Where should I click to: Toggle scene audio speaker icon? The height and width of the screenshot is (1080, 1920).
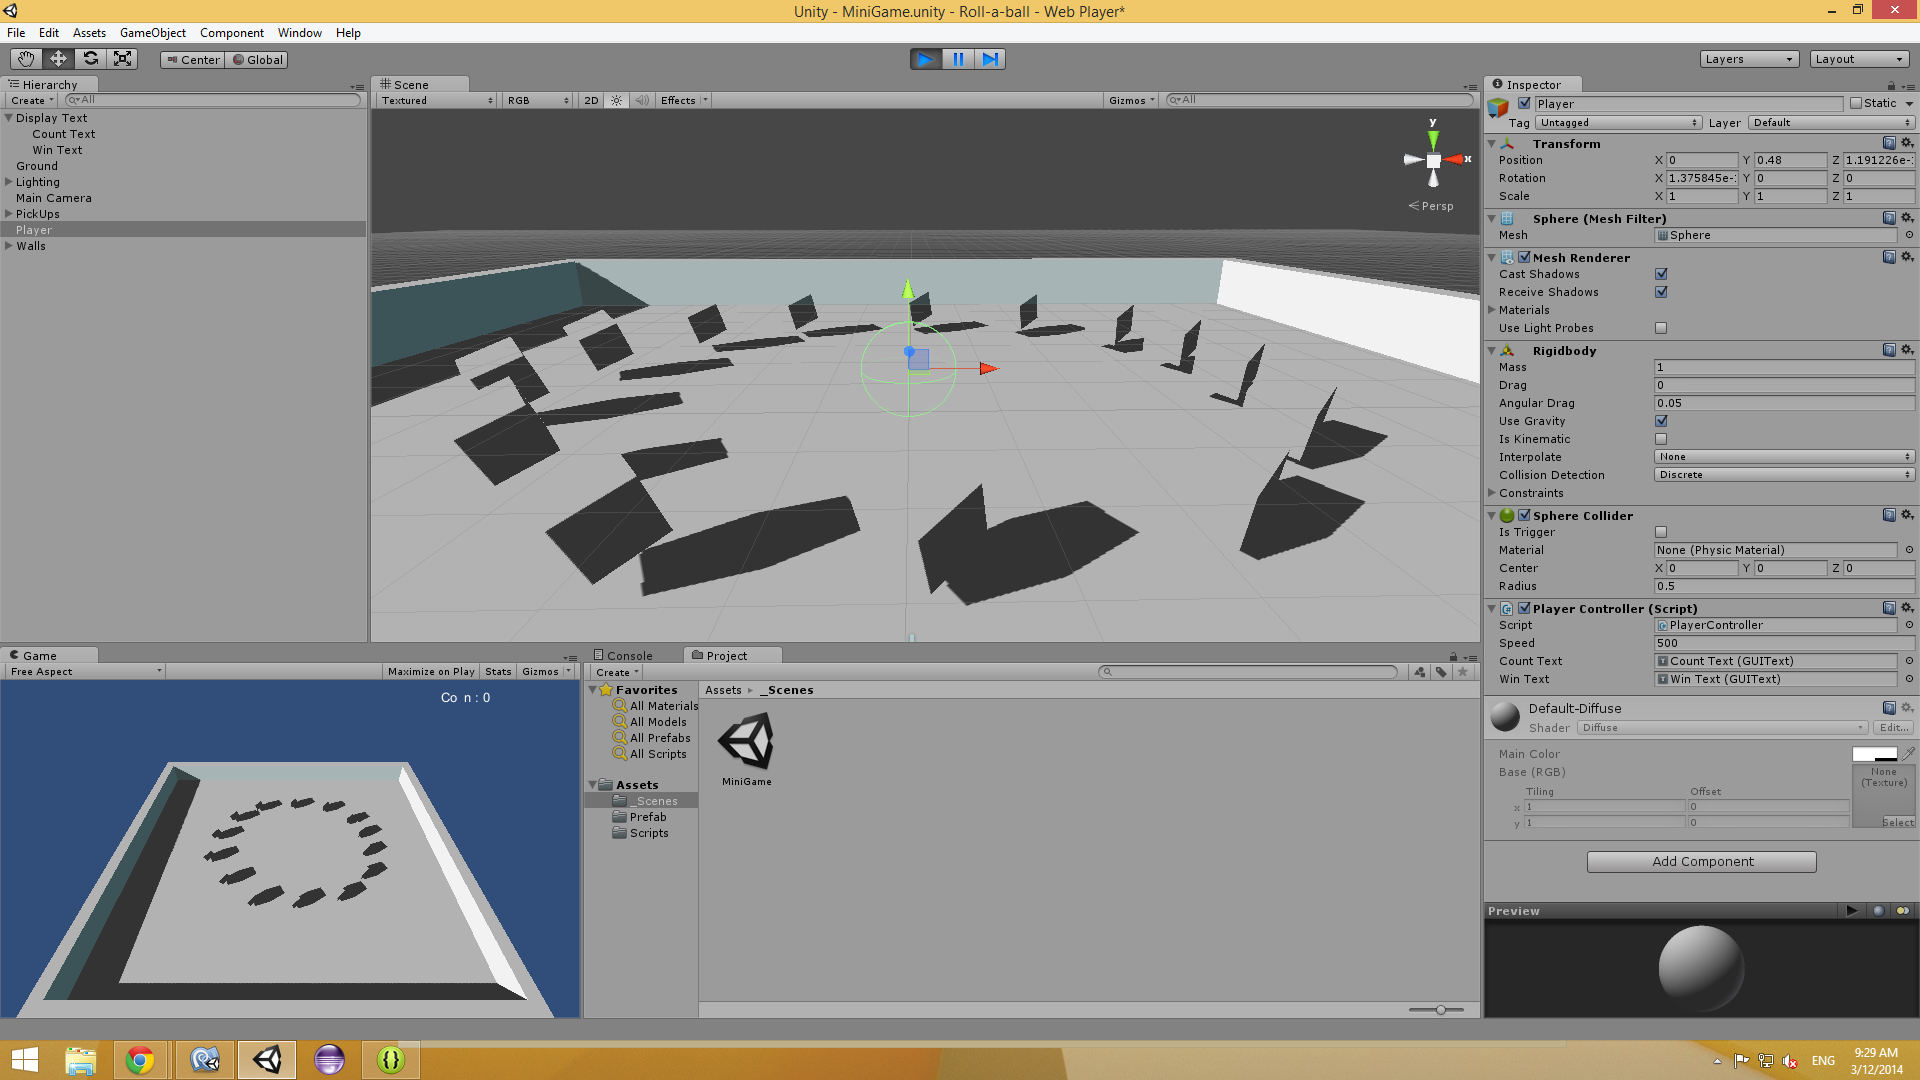tap(642, 100)
